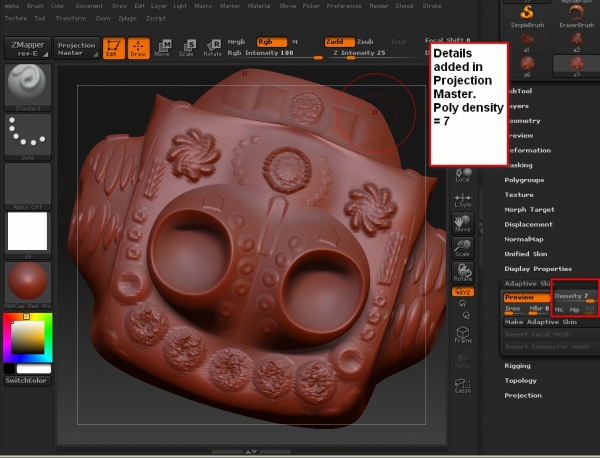Screen dimensions: 600x458
Task: Toggle Local transformations icon
Action: (463, 175)
